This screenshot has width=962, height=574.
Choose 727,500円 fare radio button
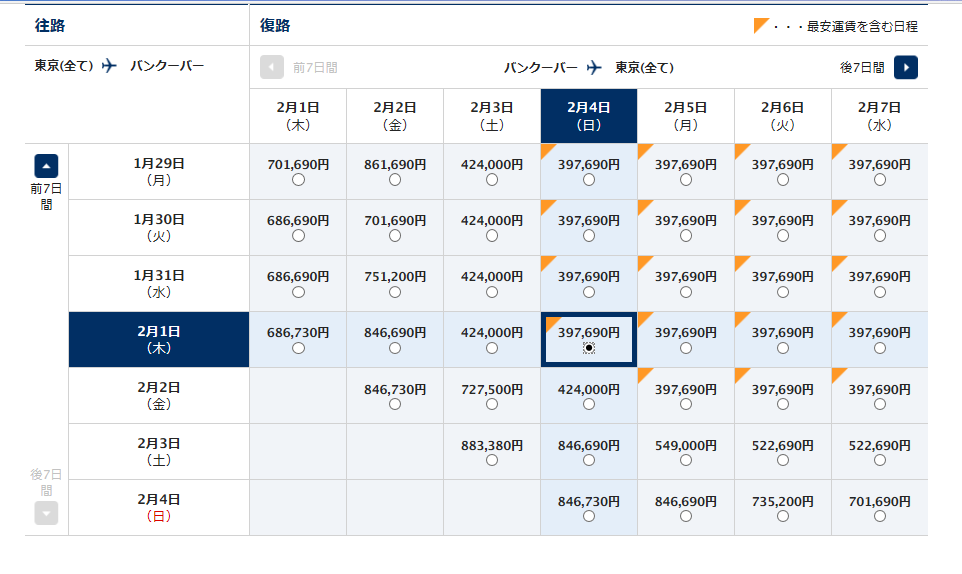(492, 404)
